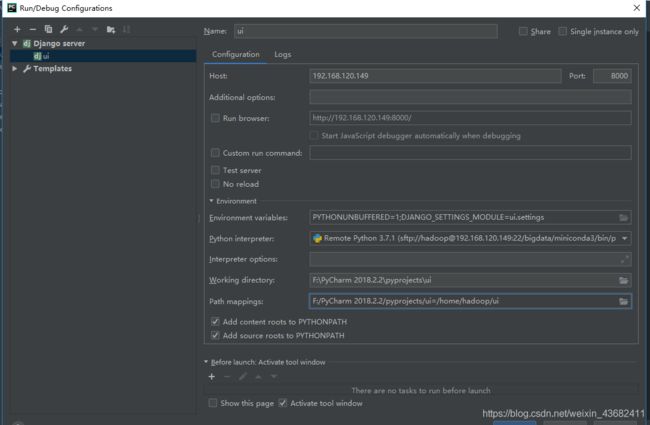
Task: Remove the selected configuration with minus icon
Action: (x=33, y=29)
